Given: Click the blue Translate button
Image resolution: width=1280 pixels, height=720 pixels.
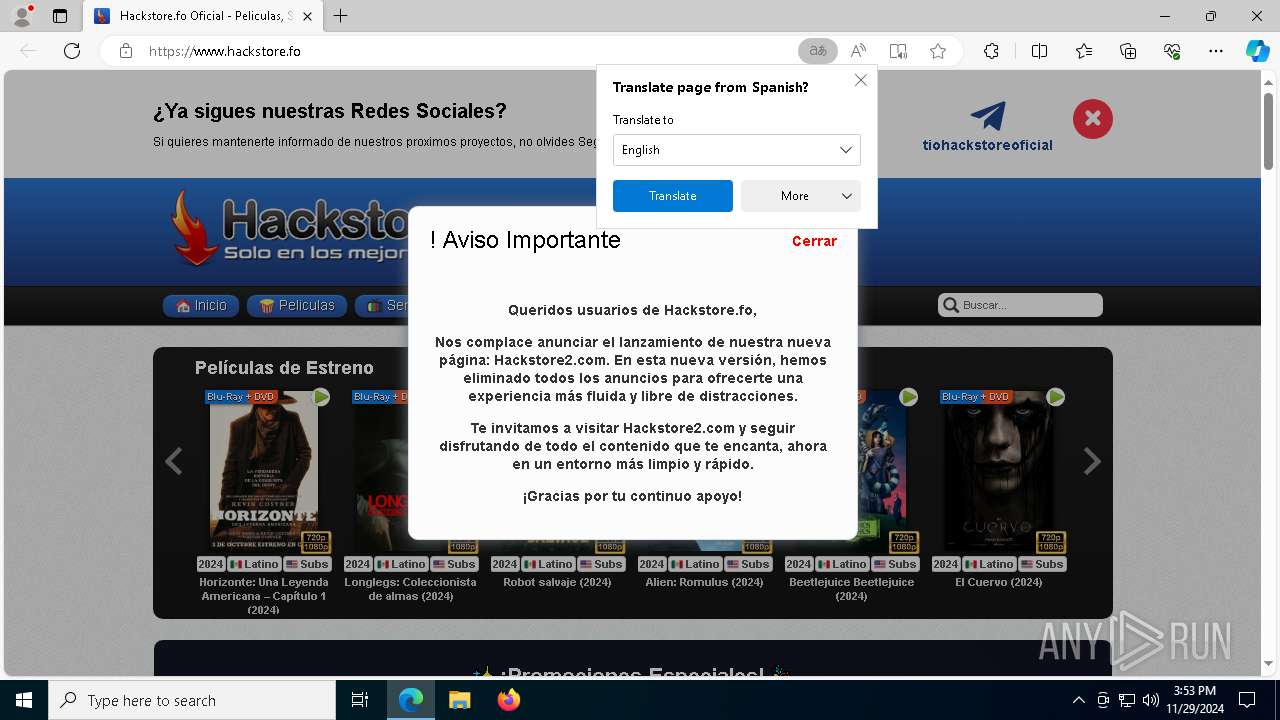Looking at the screenshot, I should pos(672,196).
